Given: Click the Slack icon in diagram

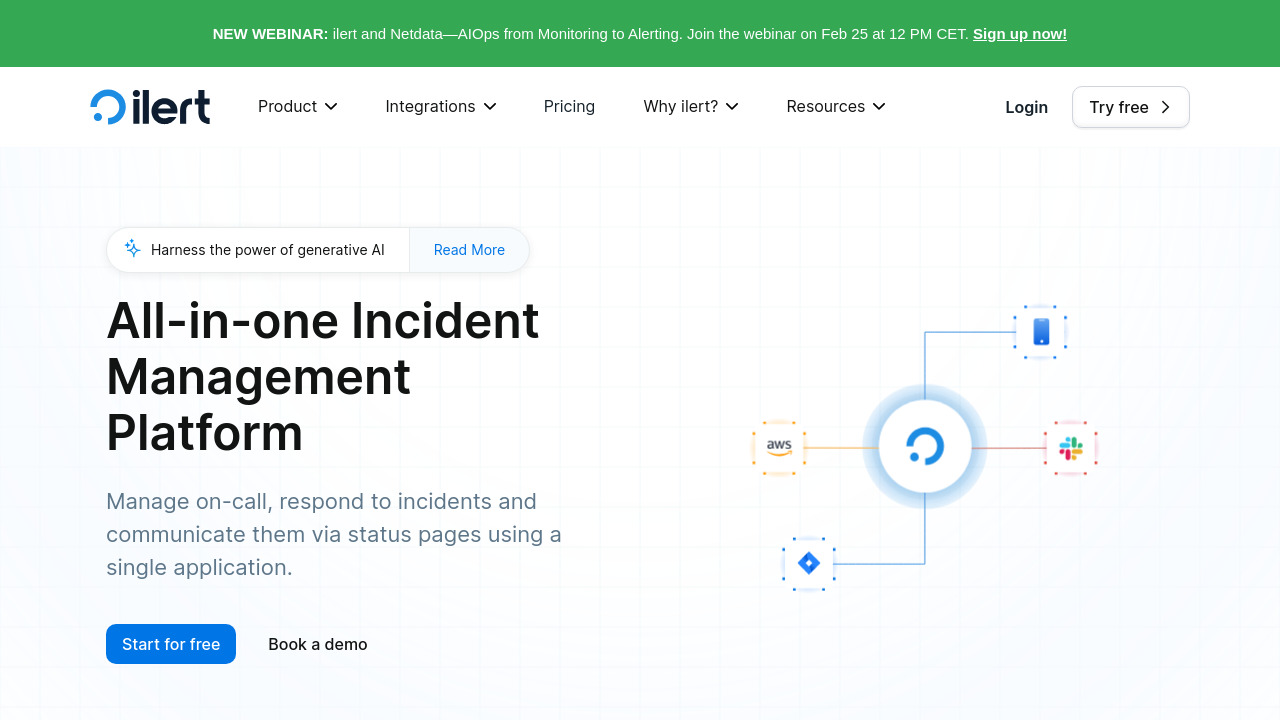Looking at the screenshot, I should tap(1071, 448).
